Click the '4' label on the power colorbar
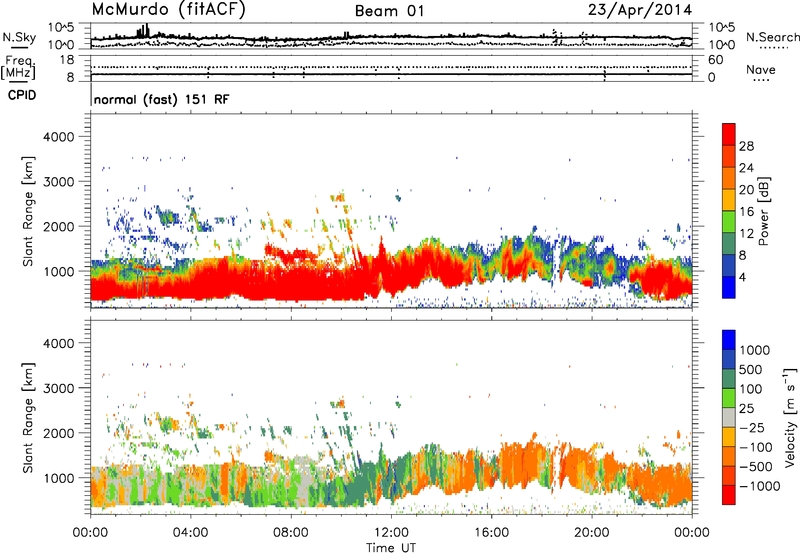Screen dimensions: 800x554 [x=743, y=278]
